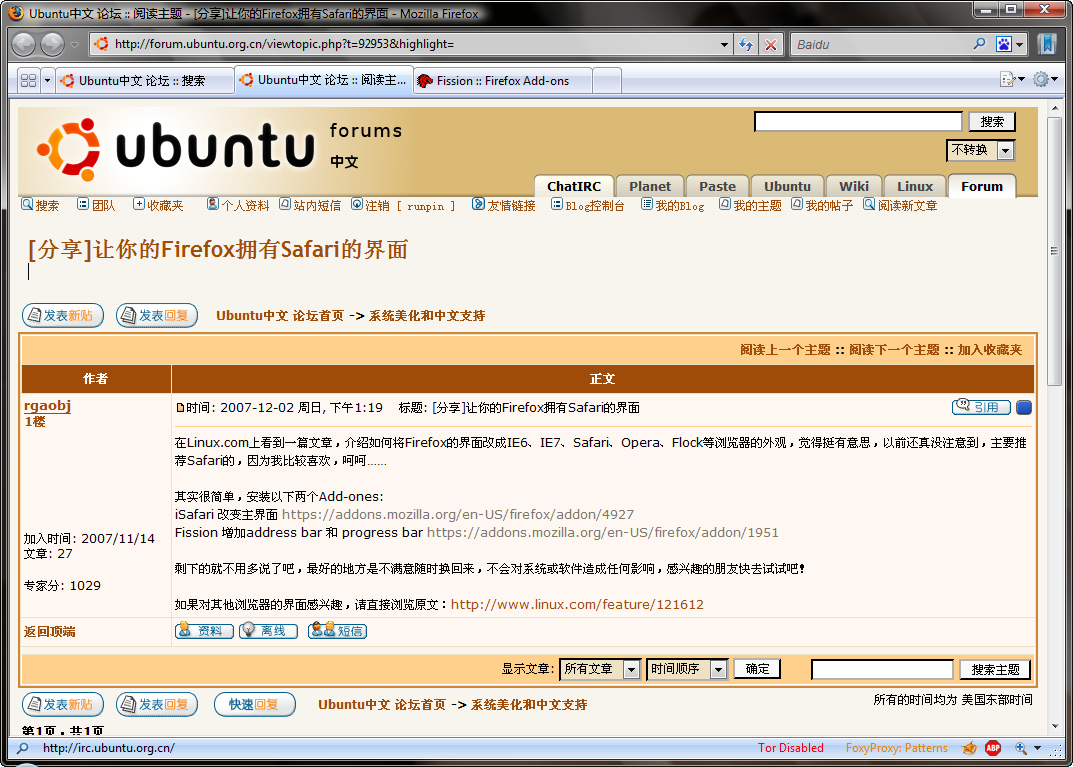Open the tab list dropdown arrow
The image size is (1073, 767).
pos(47,81)
